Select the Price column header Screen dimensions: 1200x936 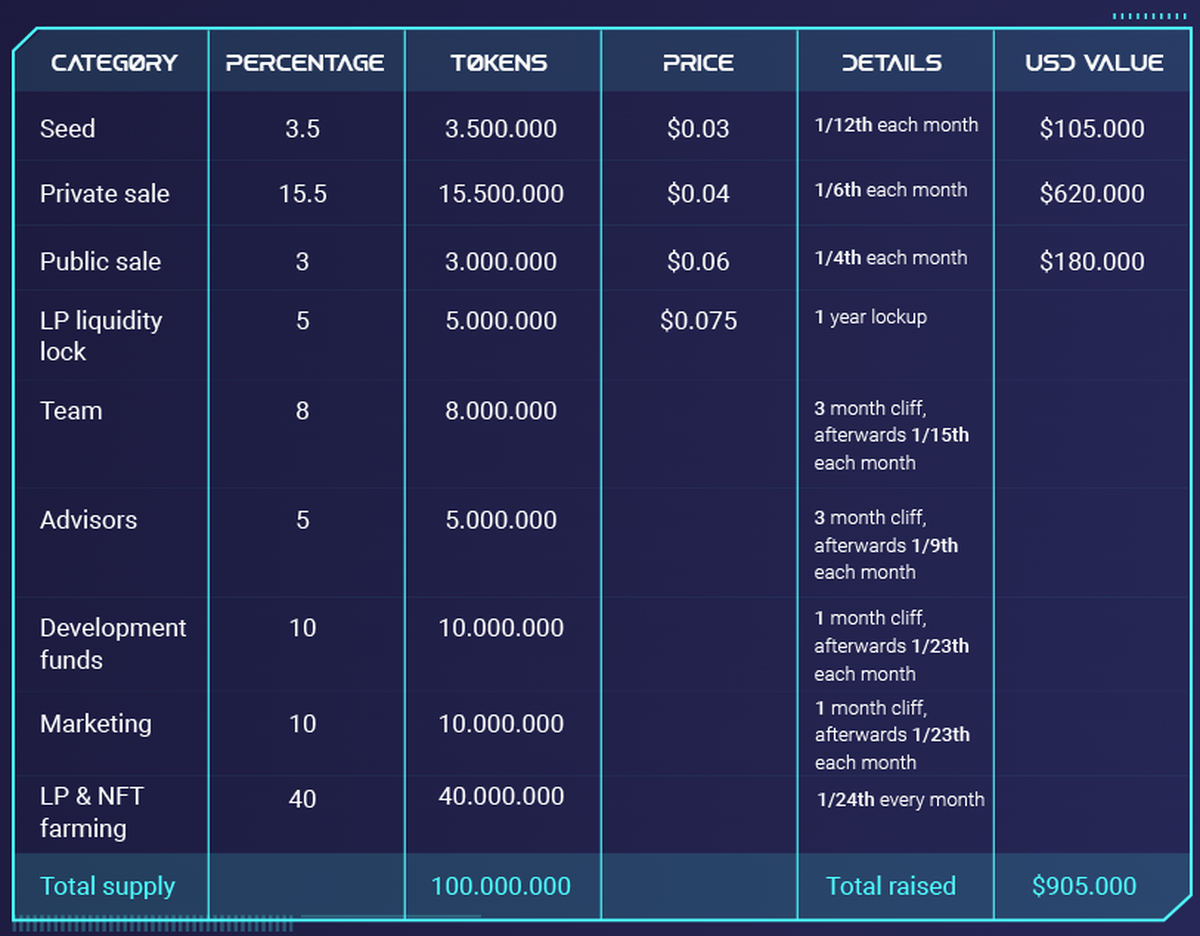[698, 63]
